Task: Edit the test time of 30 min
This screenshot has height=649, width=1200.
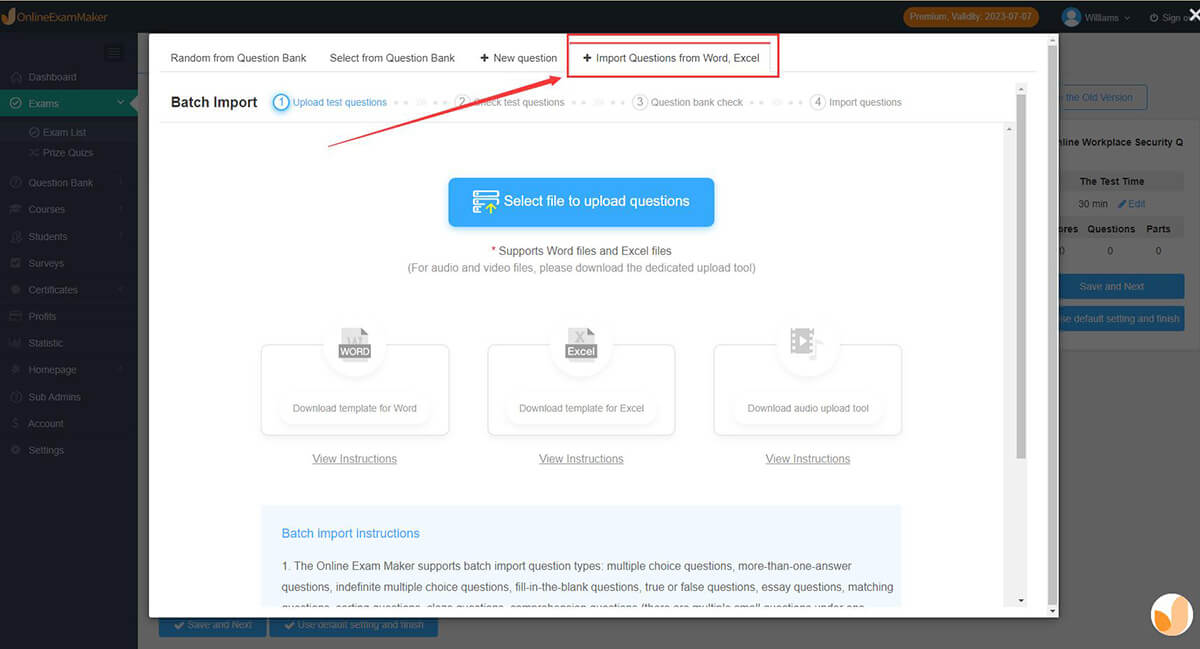Action: point(1132,204)
